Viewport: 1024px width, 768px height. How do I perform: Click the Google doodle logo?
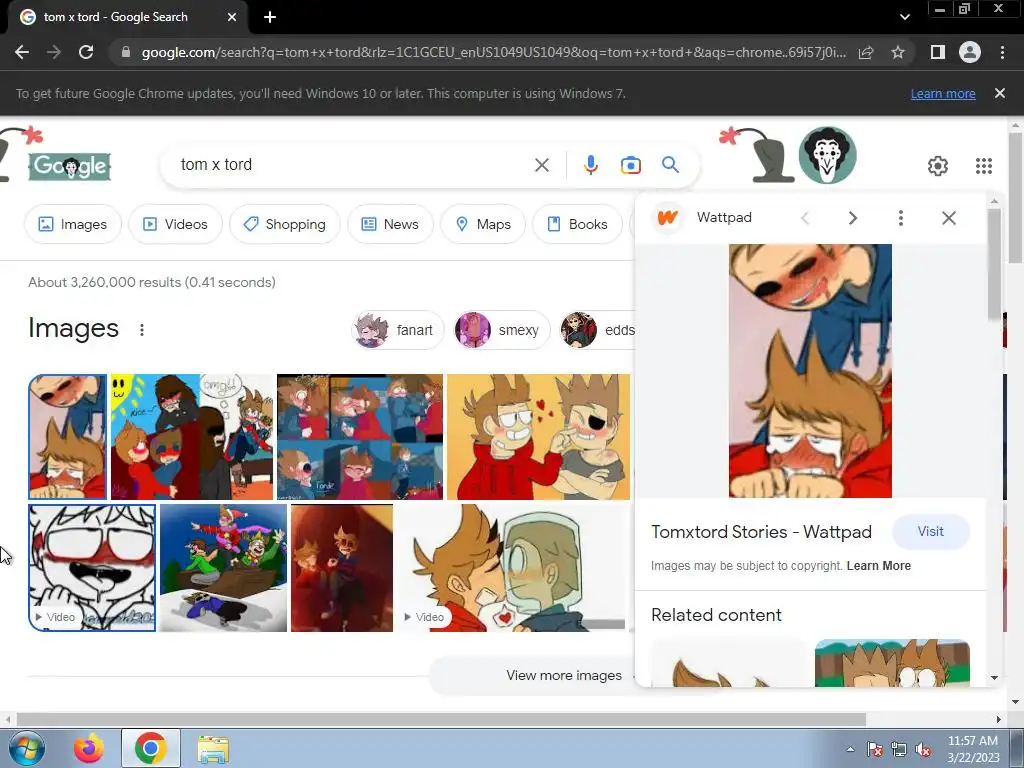point(69,166)
